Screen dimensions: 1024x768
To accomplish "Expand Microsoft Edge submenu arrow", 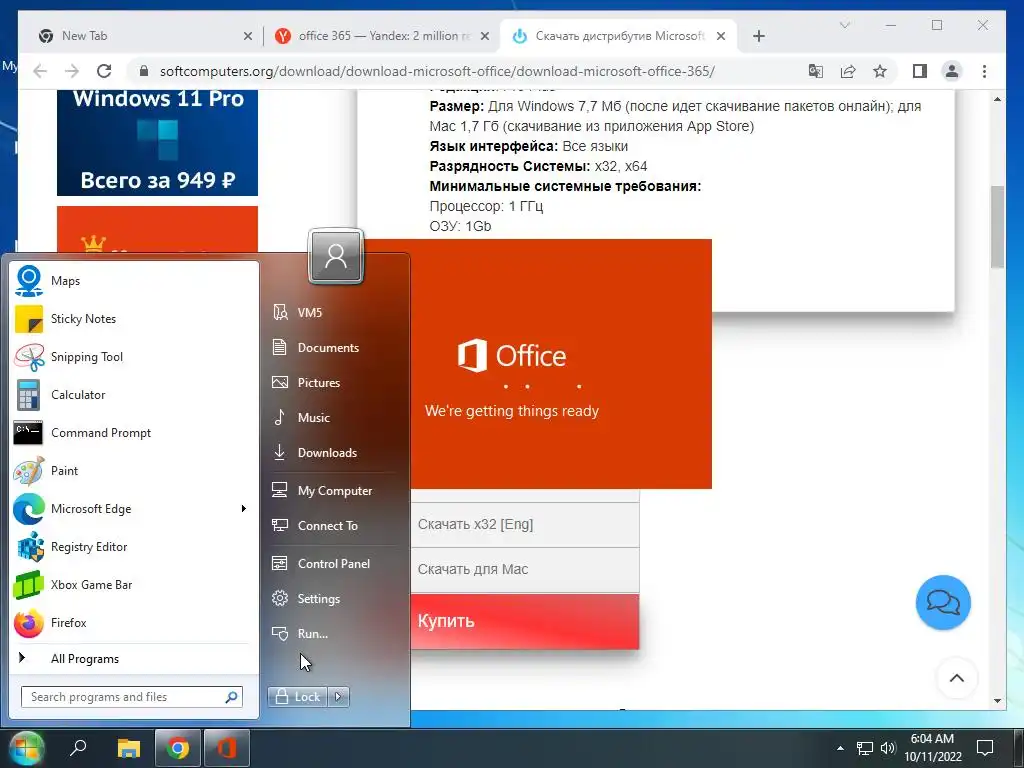I will point(244,509).
